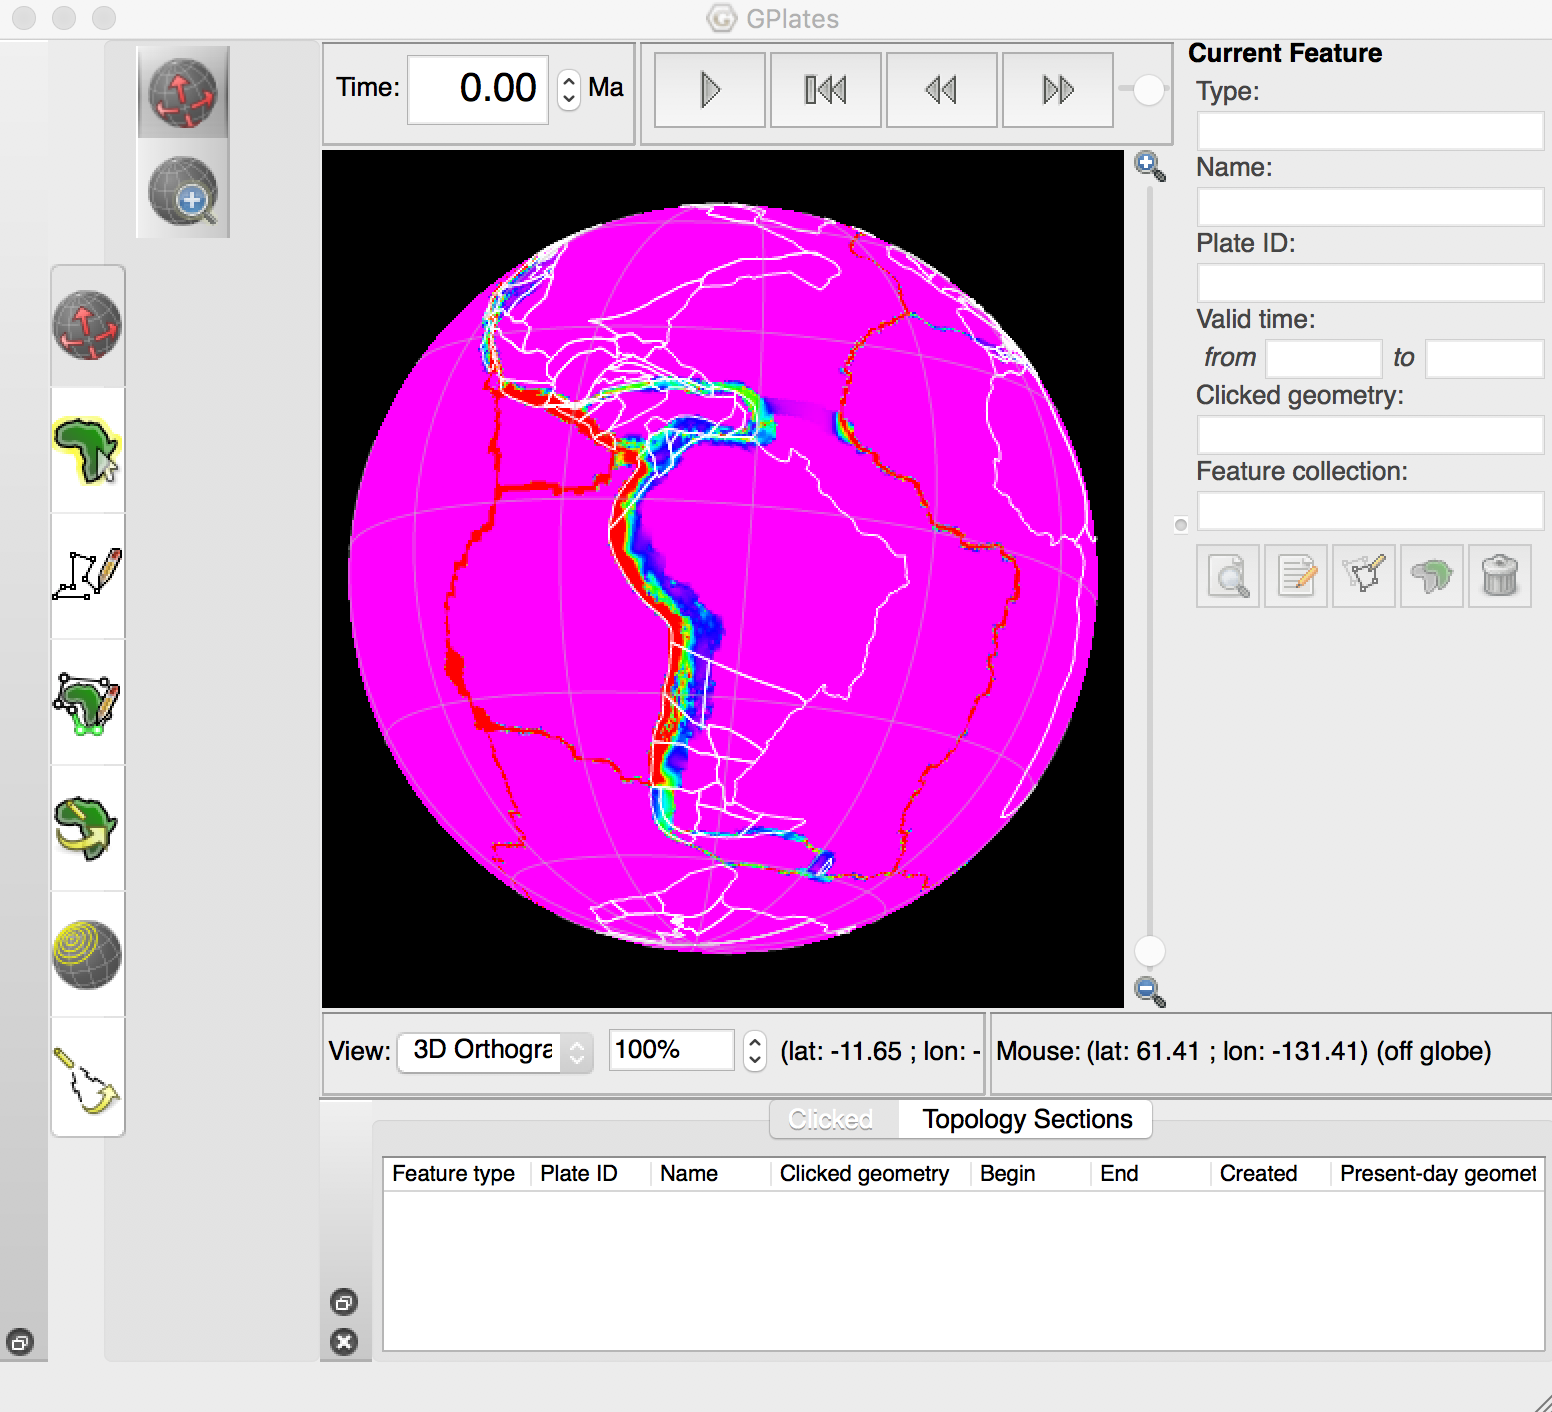Click the globe view lat/lon status text

880,1051
